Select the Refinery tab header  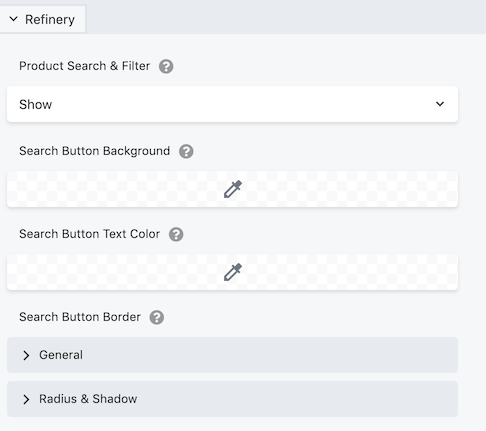(x=42, y=19)
